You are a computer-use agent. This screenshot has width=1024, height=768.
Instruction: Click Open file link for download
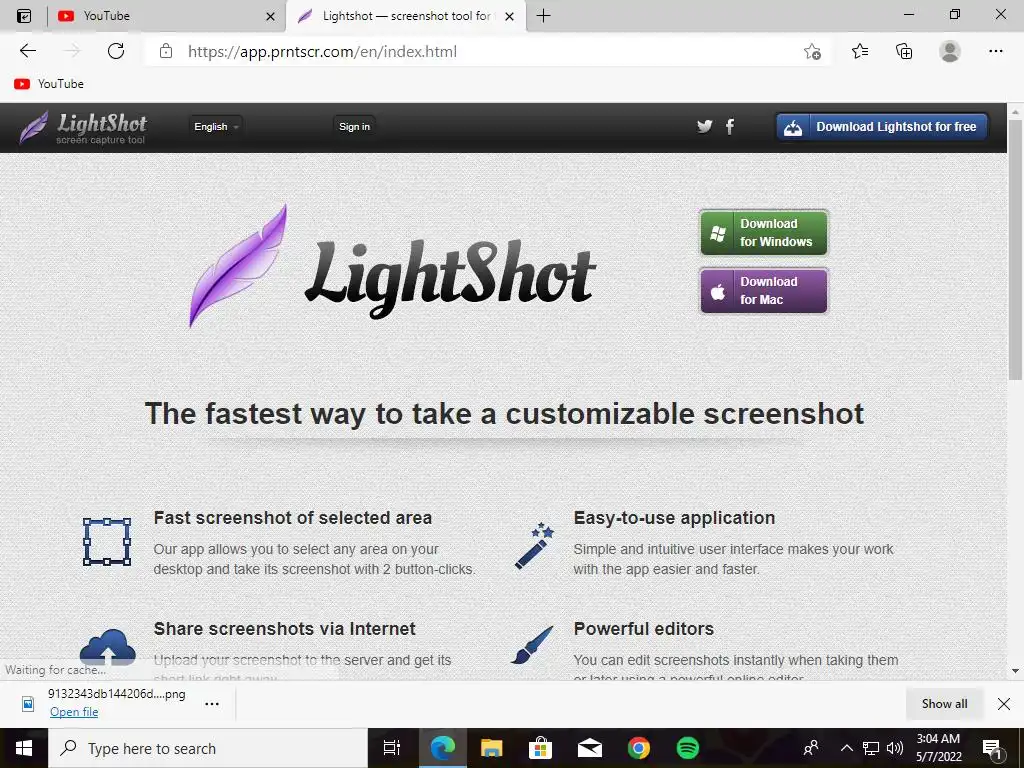coord(74,712)
